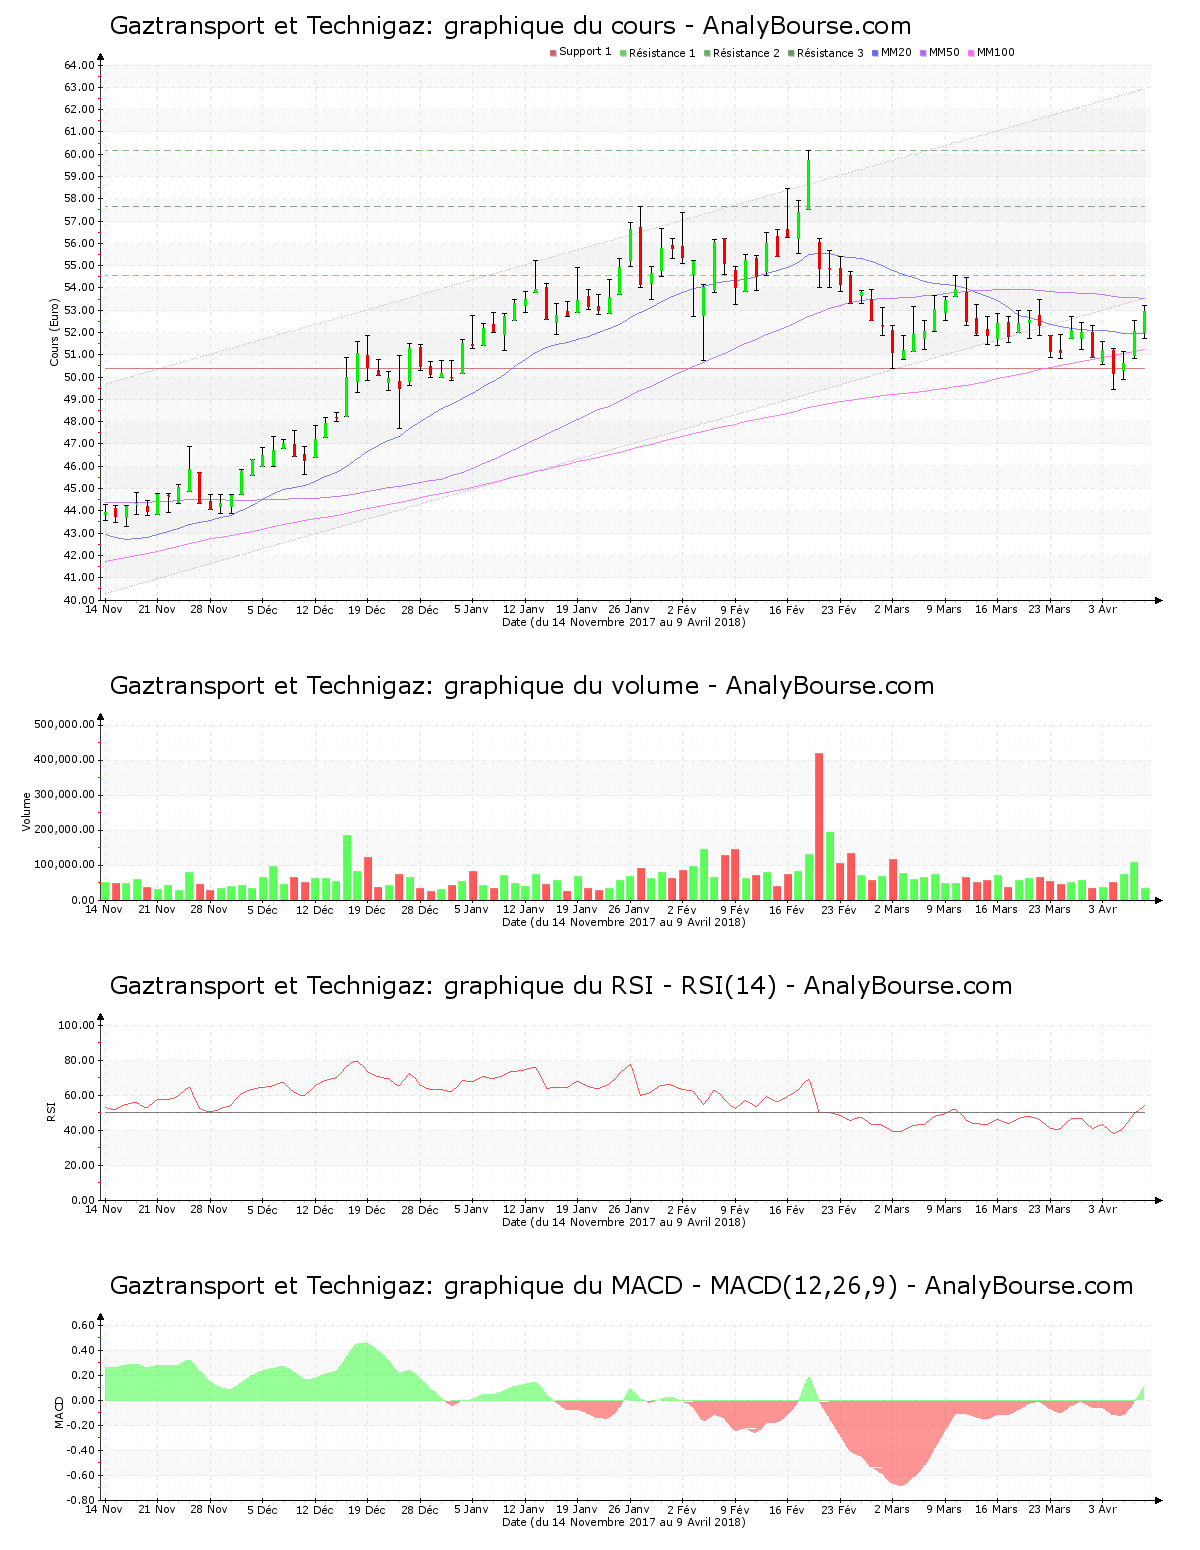Click the '14 Nov' date on price chart
The width and height of the screenshot is (1200, 1550).
103,609
